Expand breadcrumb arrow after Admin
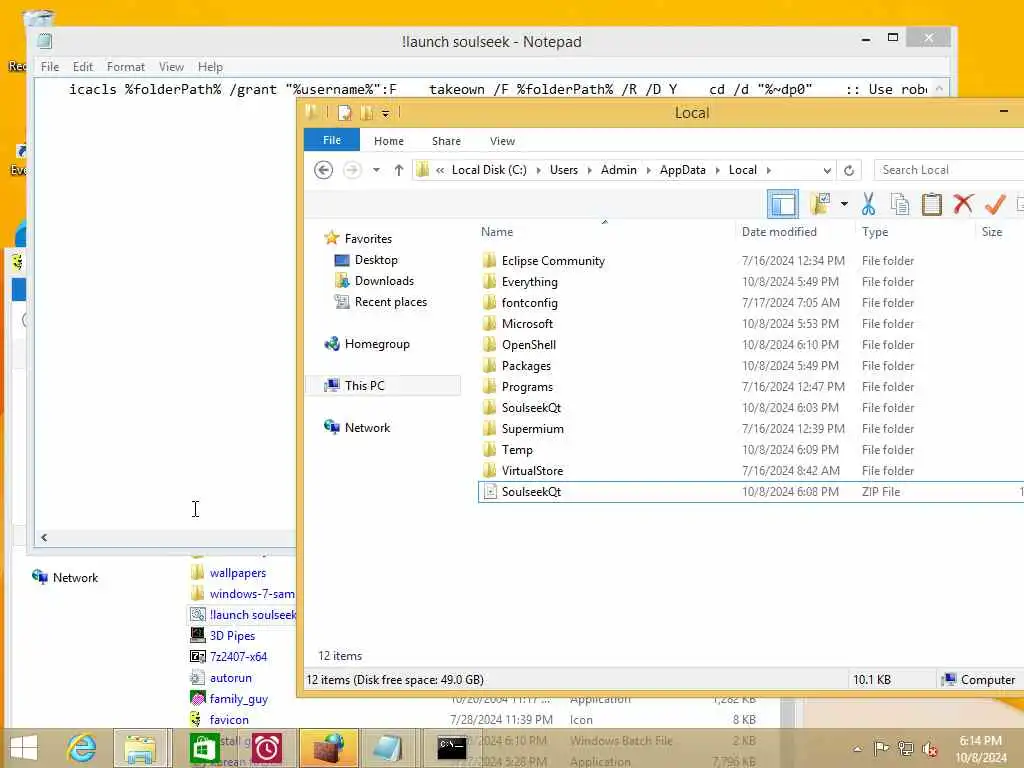The image size is (1024, 768). tap(648, 170)
